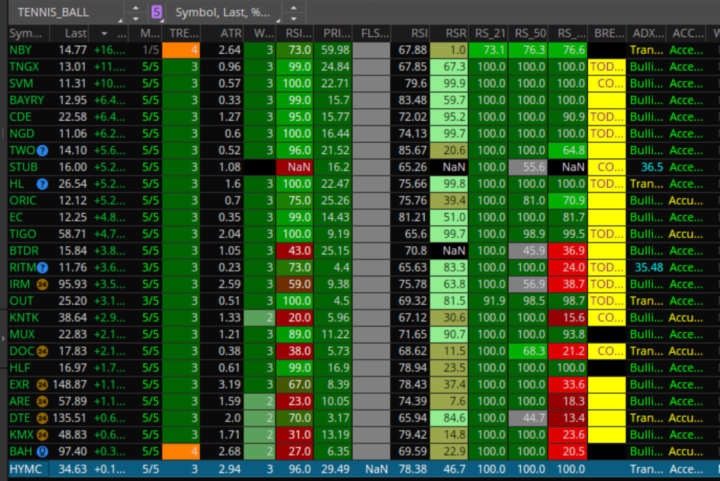Click the blue question mark icon next to HL

pos(42,184)
